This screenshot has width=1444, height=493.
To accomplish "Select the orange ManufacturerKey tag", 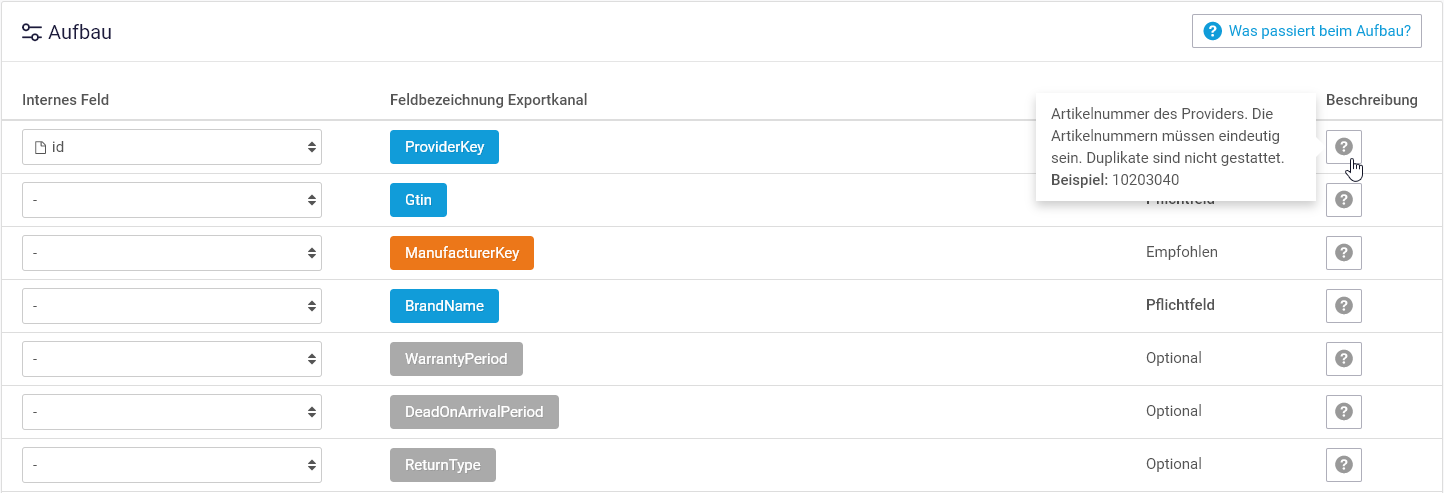I will (462, 253).
